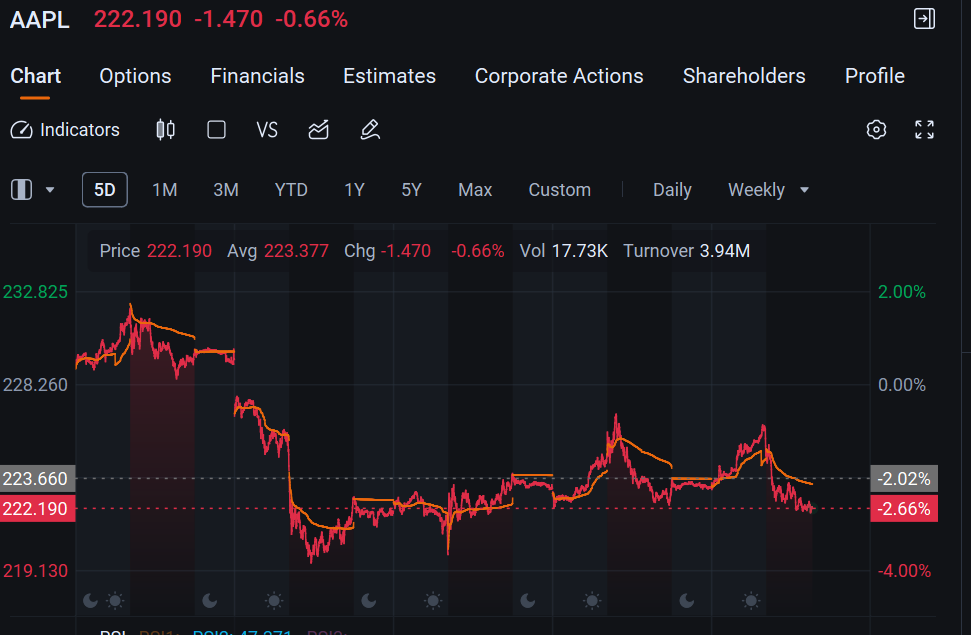Select the YTD range option
Image resolution: width=971 pixels, height=635 pixels.
pos(291,190)
